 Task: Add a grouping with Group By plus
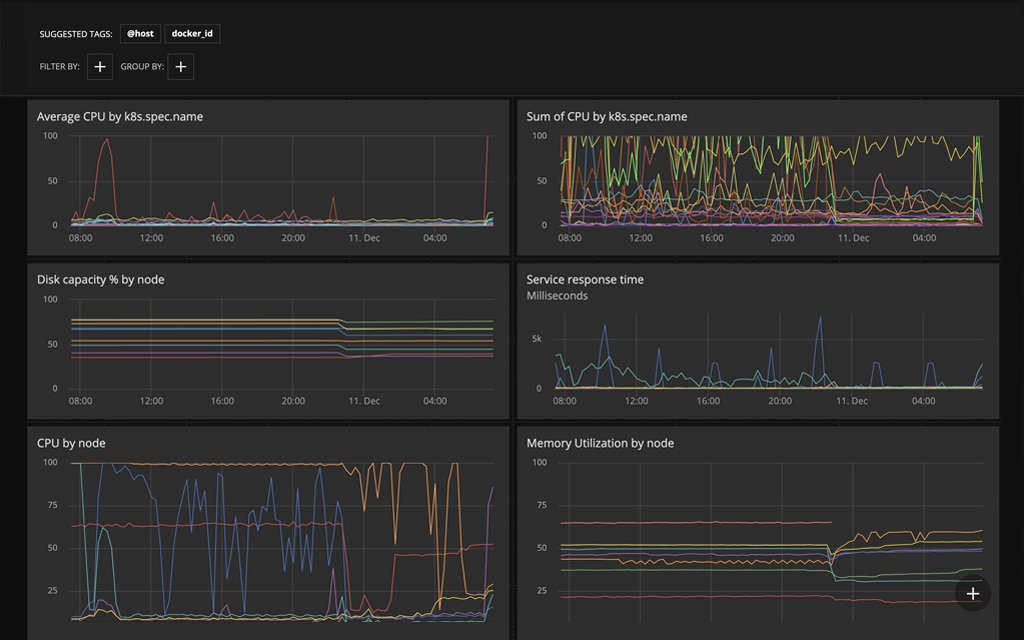point(181,67)
